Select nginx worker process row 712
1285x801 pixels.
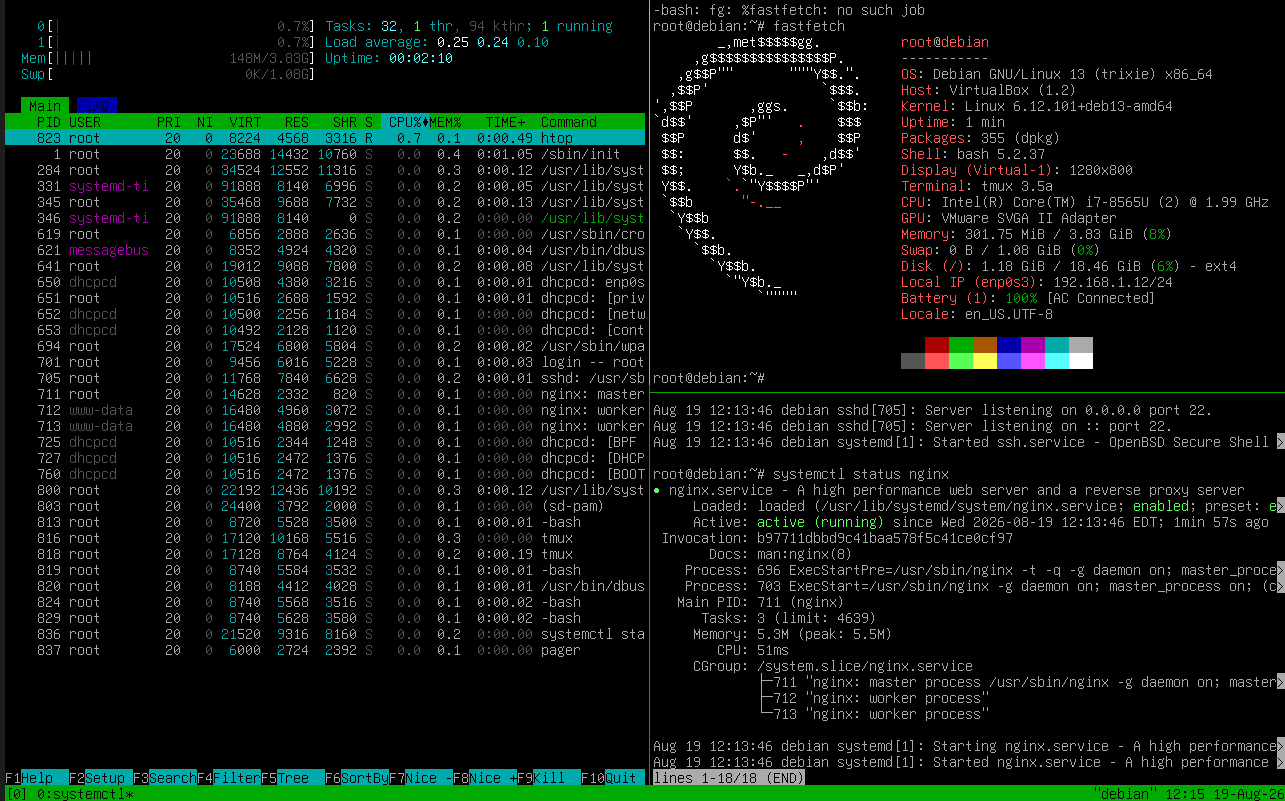325,410
